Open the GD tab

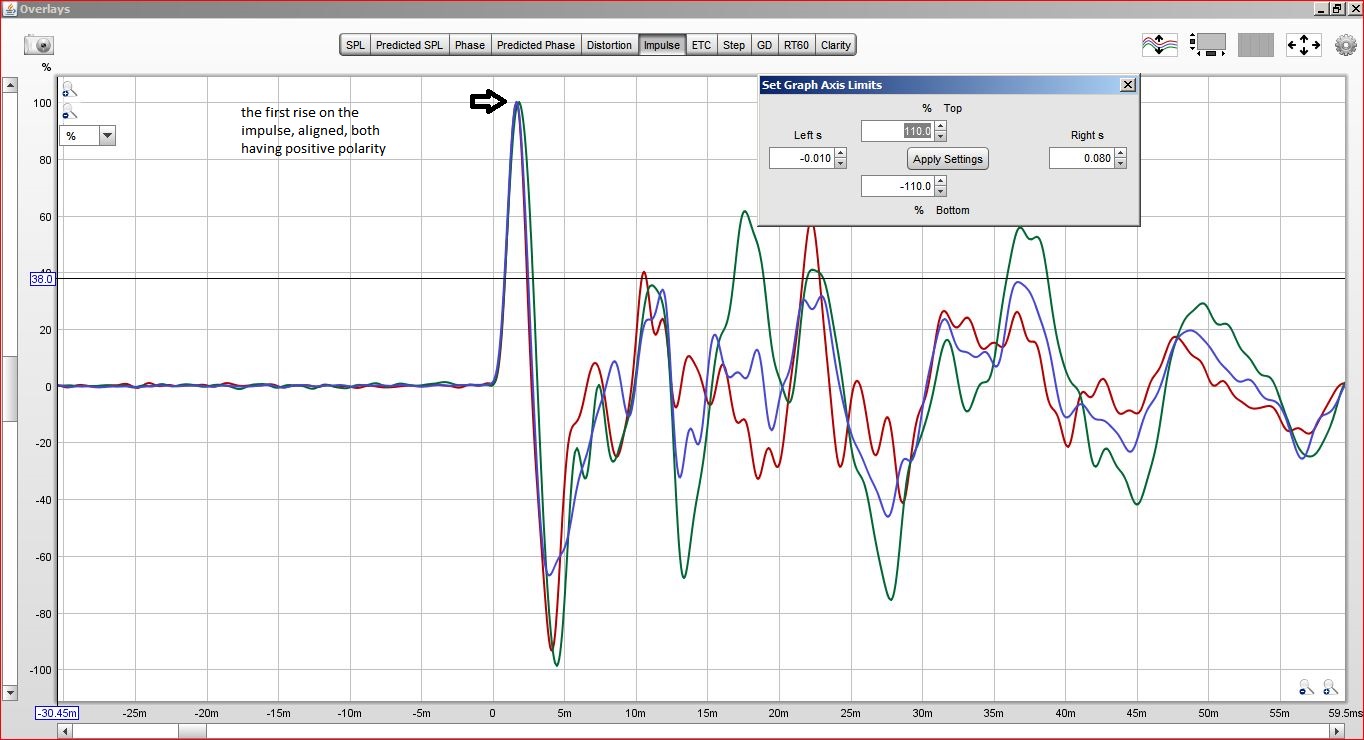point(764,45)
